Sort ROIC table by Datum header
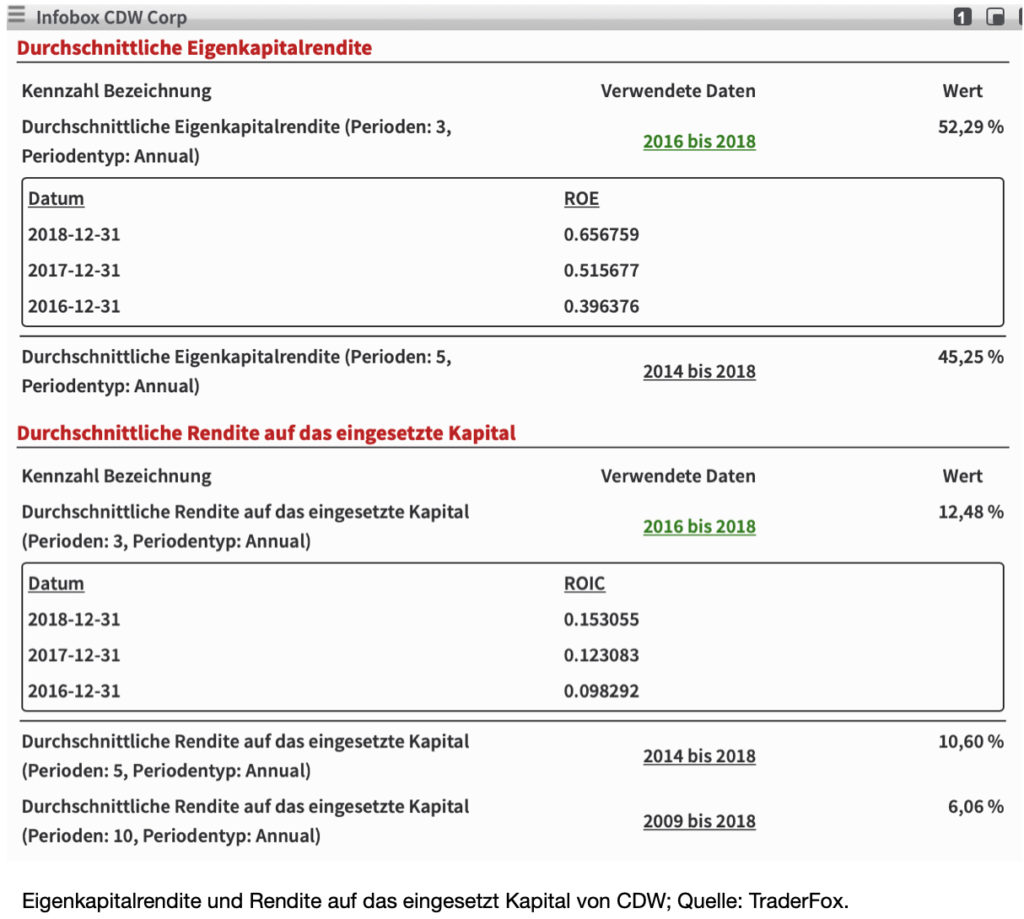 tap(56, 583)
